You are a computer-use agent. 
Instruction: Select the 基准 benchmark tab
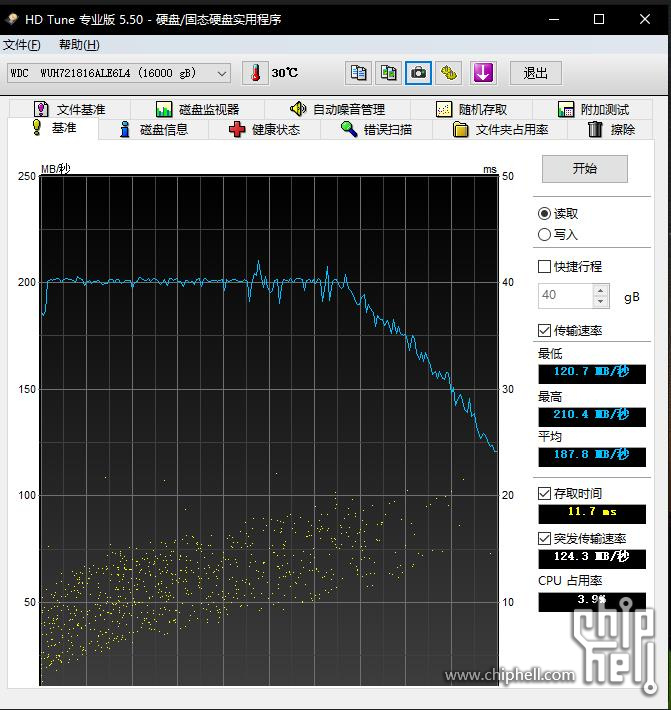[53, 128]
